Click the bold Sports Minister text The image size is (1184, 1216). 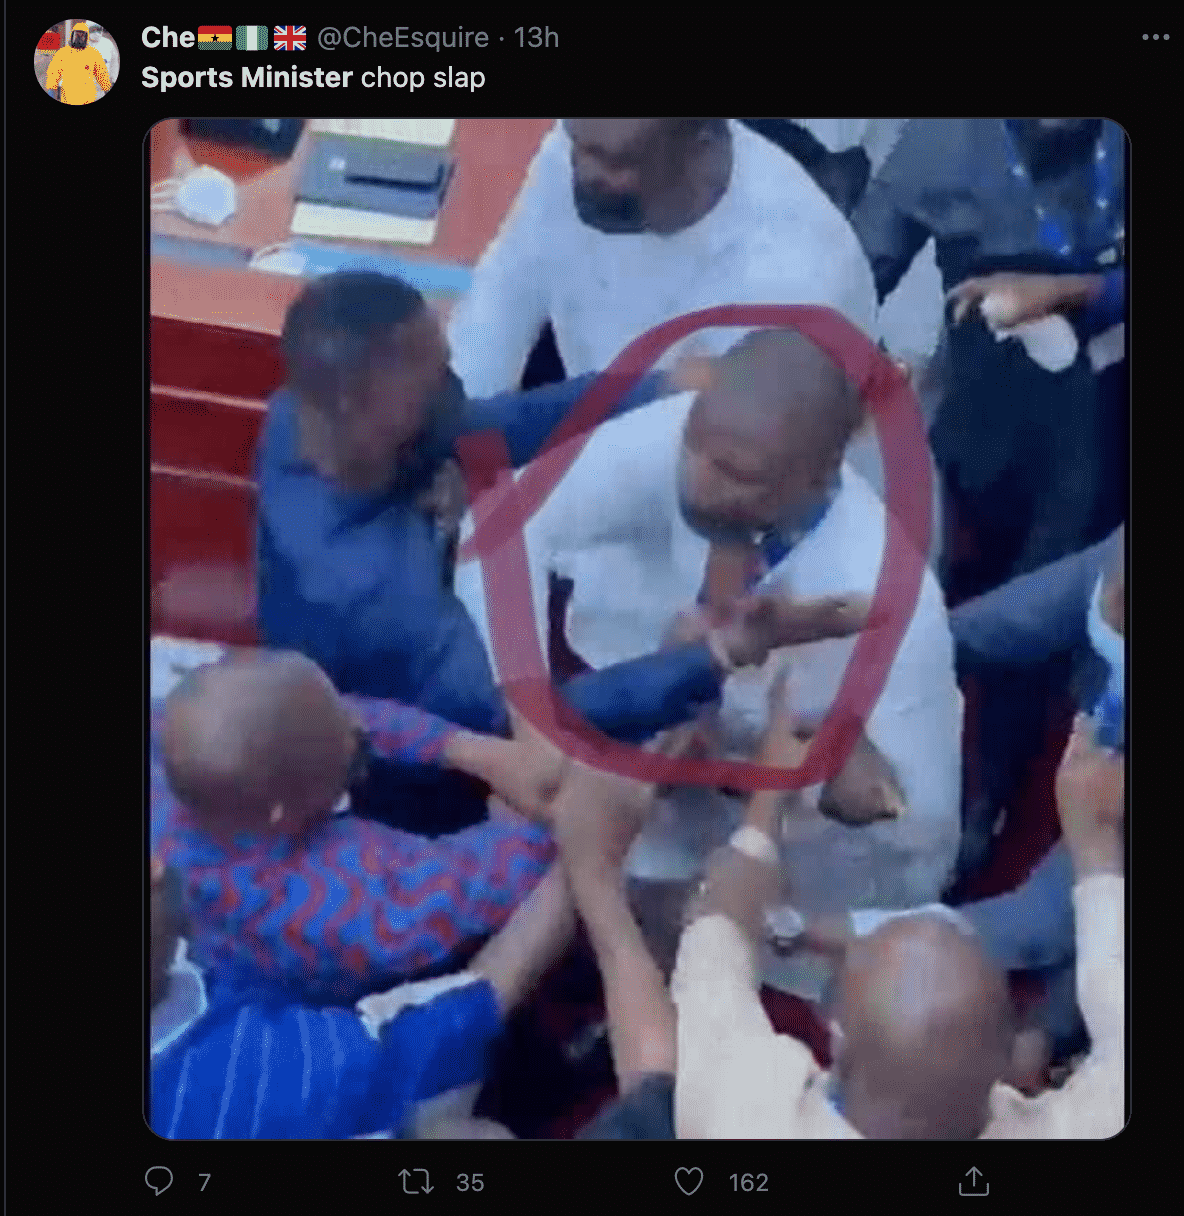(x=247, y=77)
